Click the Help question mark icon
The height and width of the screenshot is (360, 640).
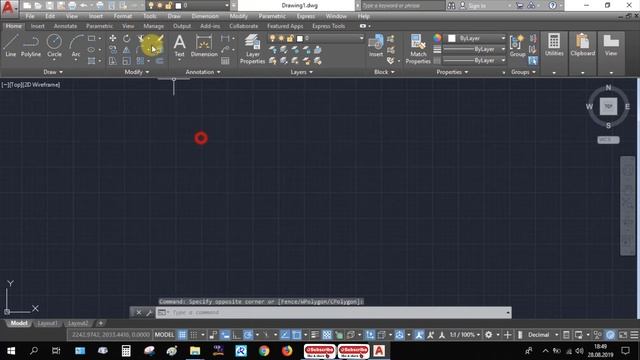coord(552,5)
